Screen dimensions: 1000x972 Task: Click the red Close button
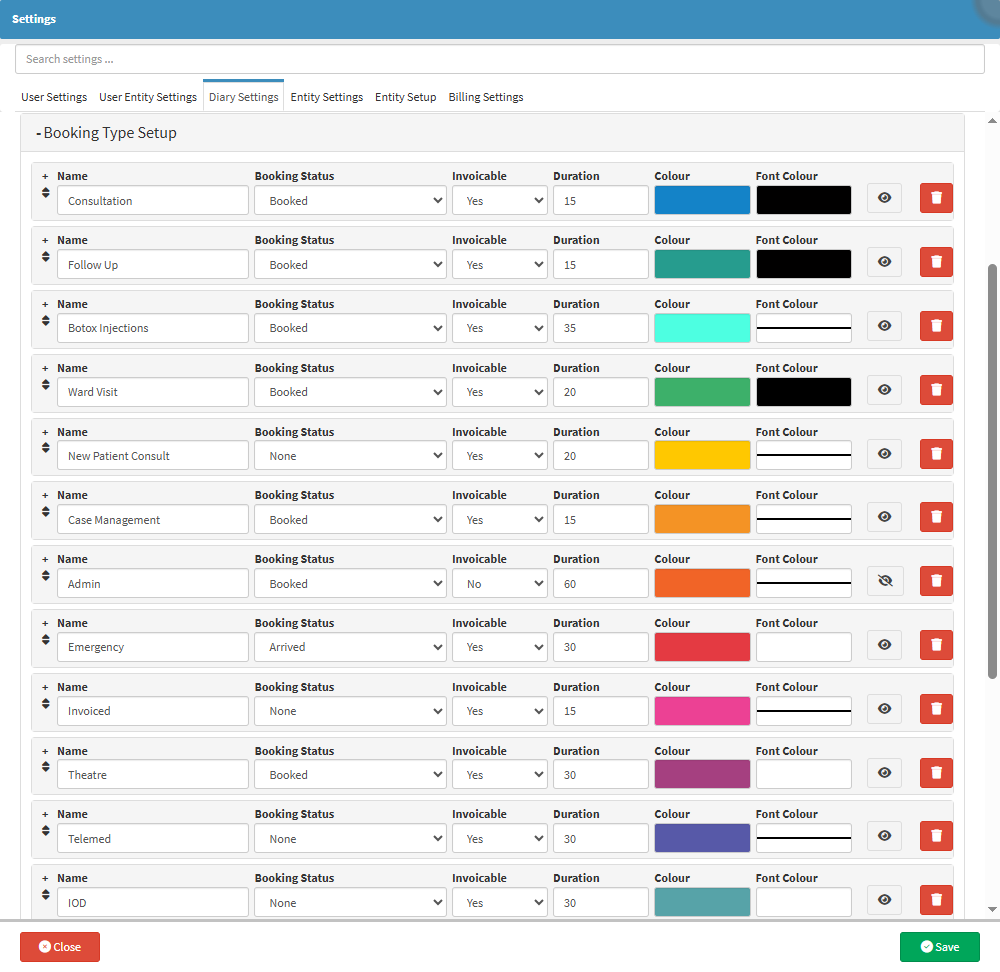tap(60, 946)
